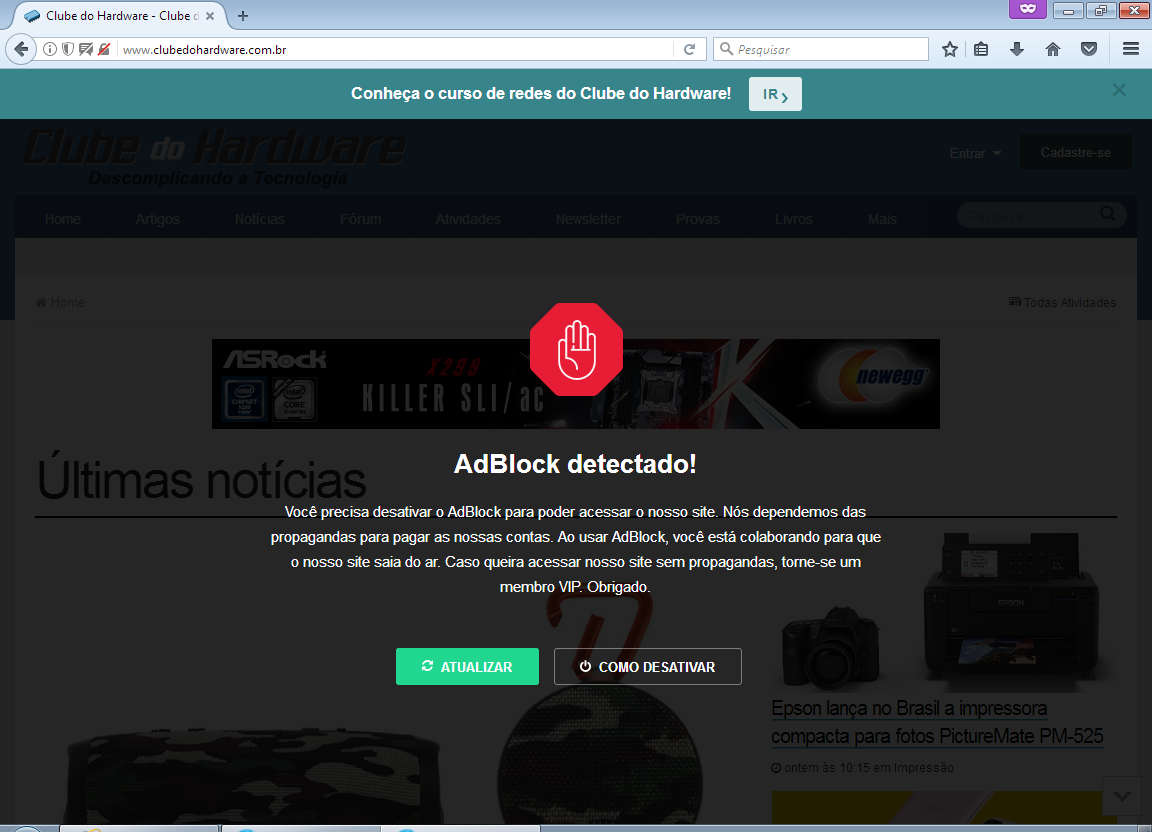Viewport: 1152px width, 832px height.
Task: Click the private browsing mask icon
Action: coord(1027,10)
